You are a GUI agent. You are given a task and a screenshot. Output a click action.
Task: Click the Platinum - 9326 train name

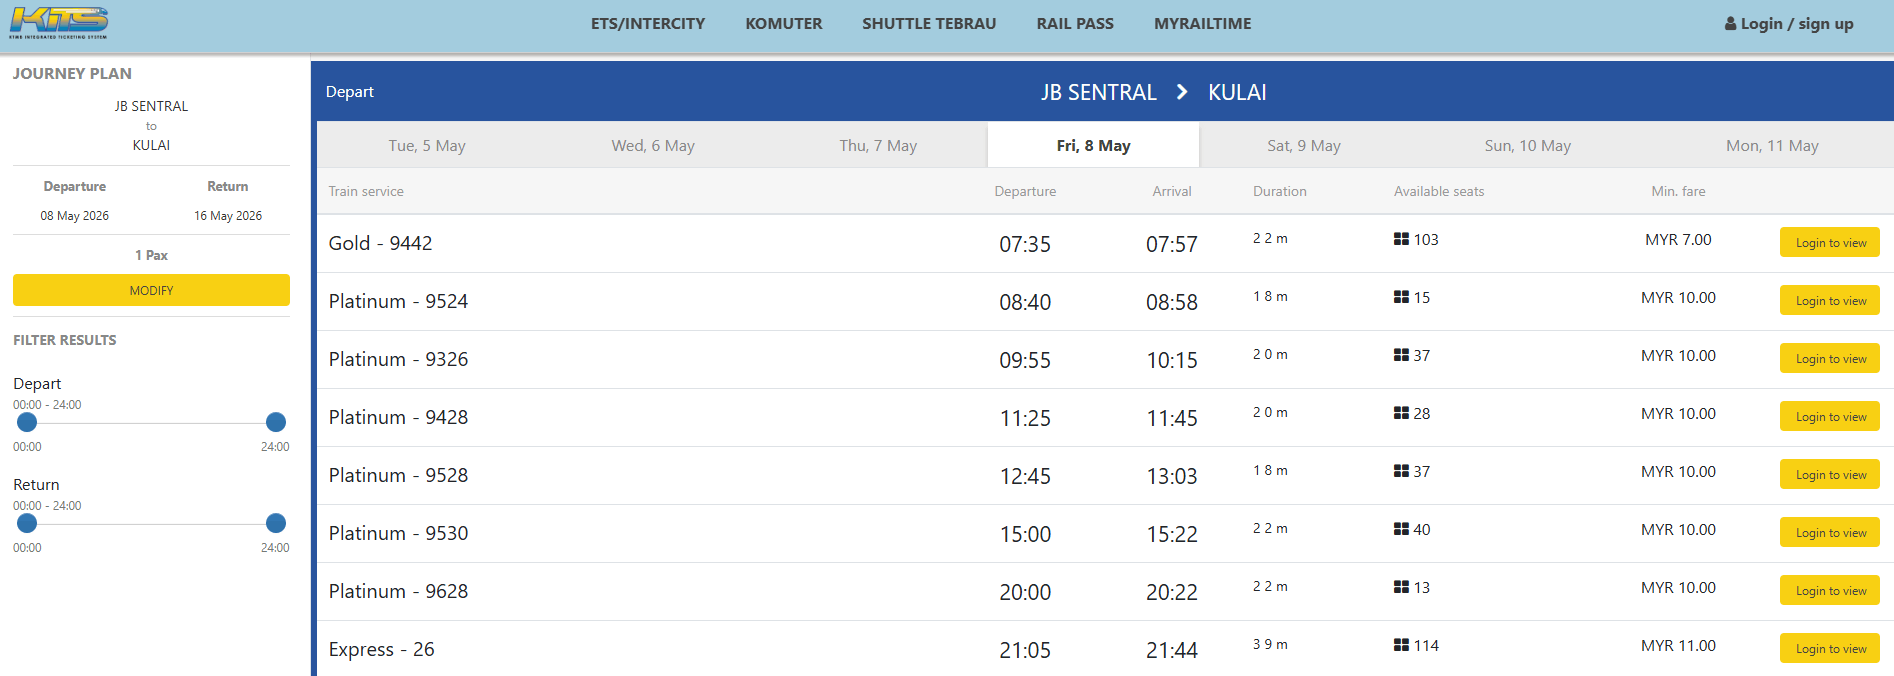coord(398,359)
